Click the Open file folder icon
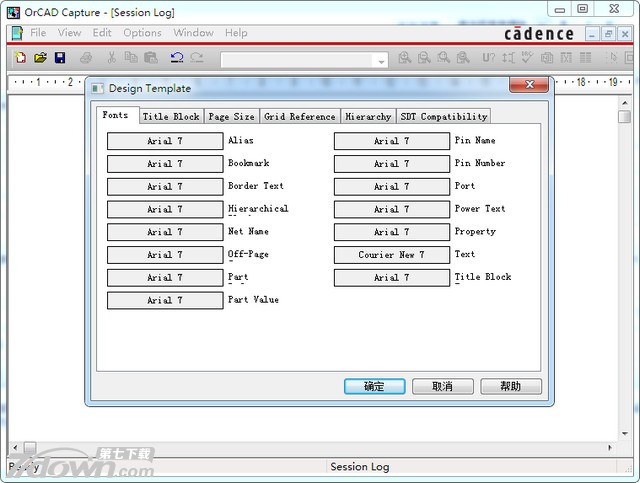640x483 pixels. coord(40,58)
